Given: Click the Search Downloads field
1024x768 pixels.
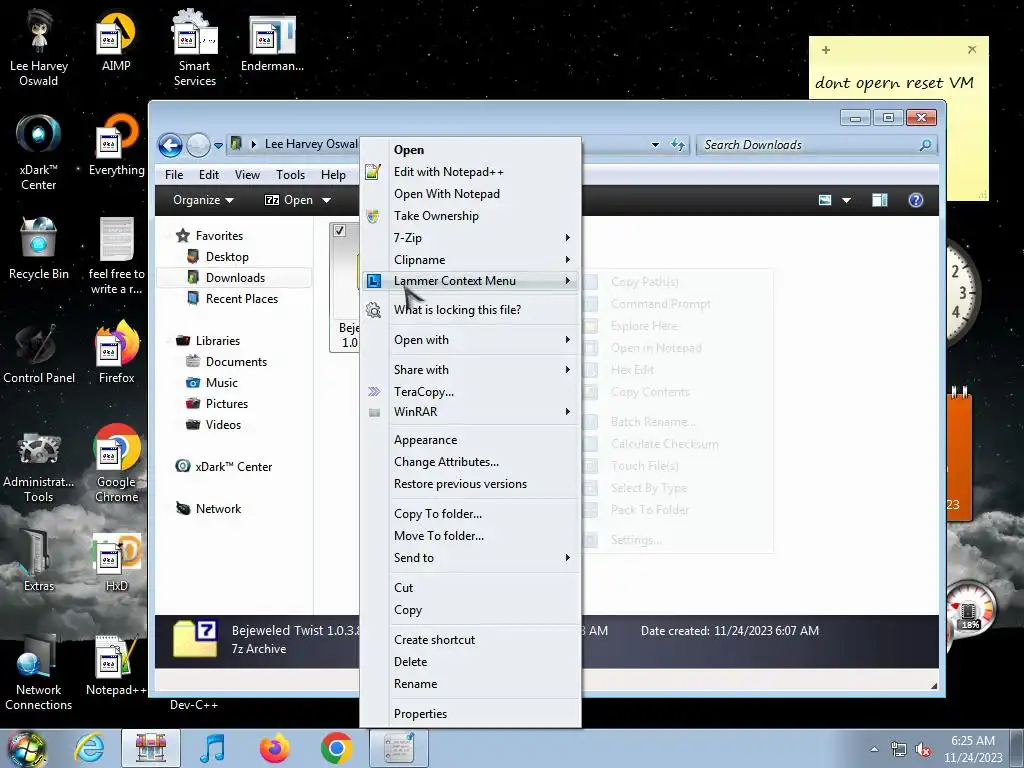Looking at the screenshot, I should (x=808, y=145).
